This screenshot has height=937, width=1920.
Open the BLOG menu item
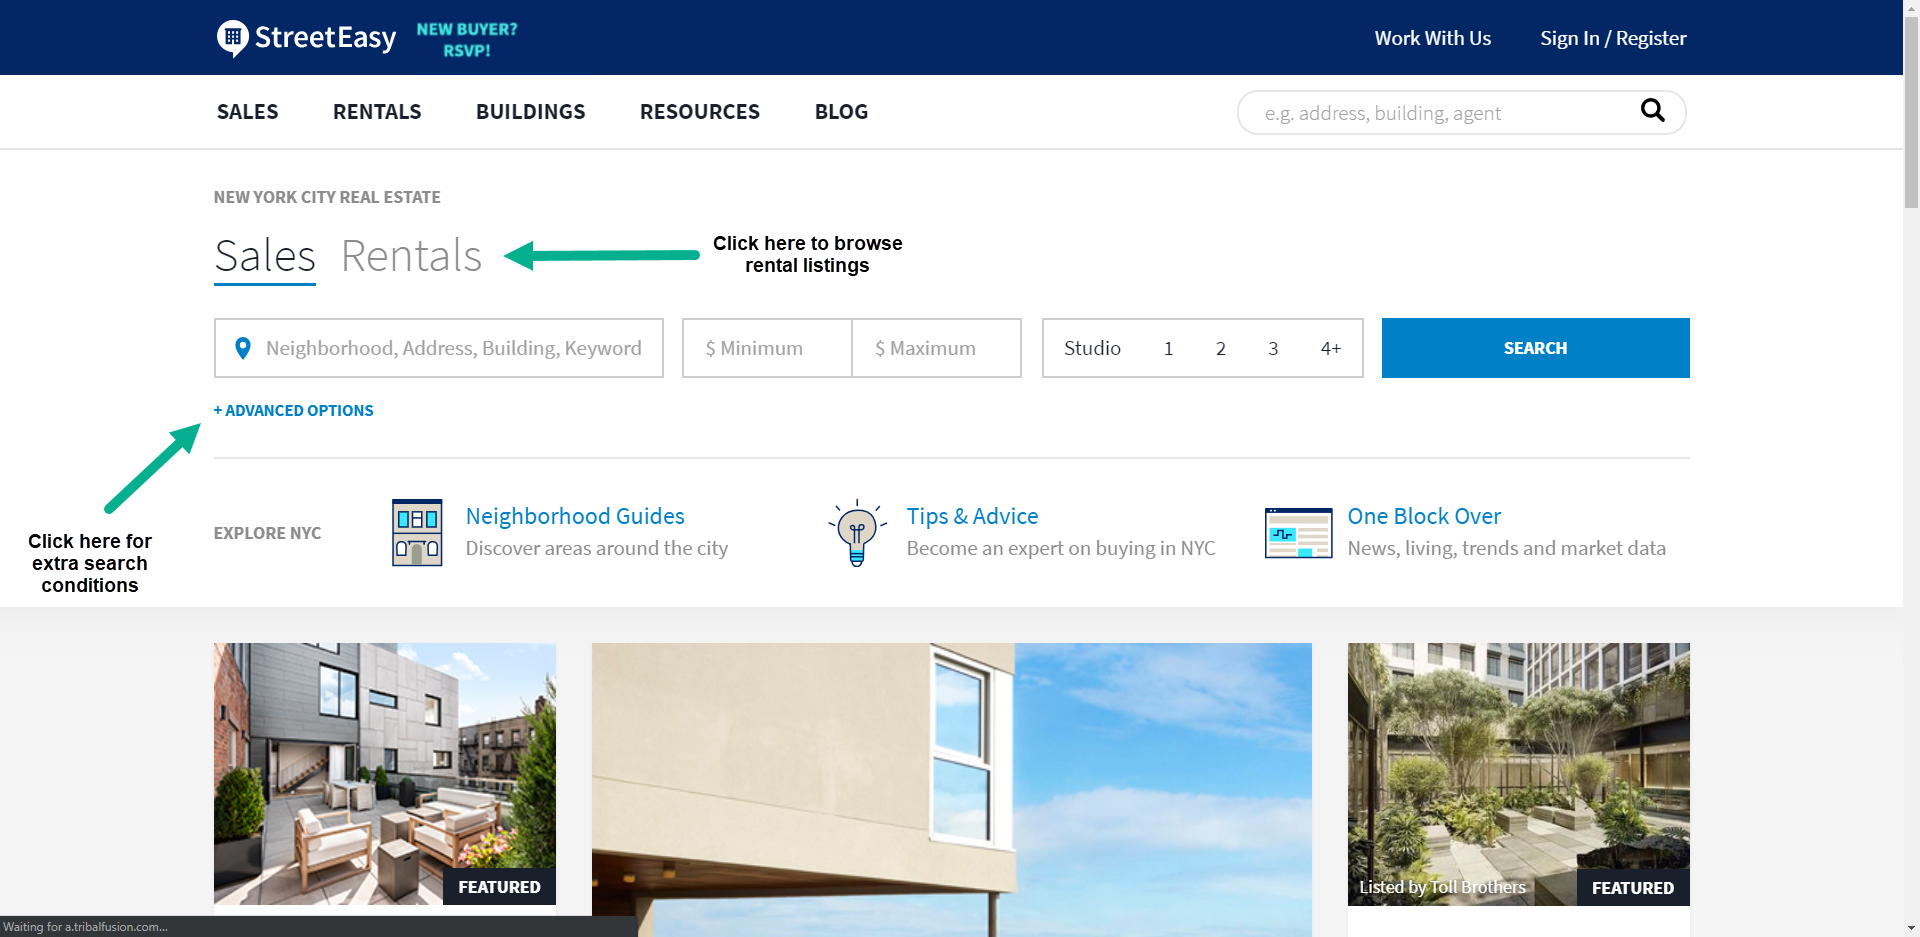841,112
